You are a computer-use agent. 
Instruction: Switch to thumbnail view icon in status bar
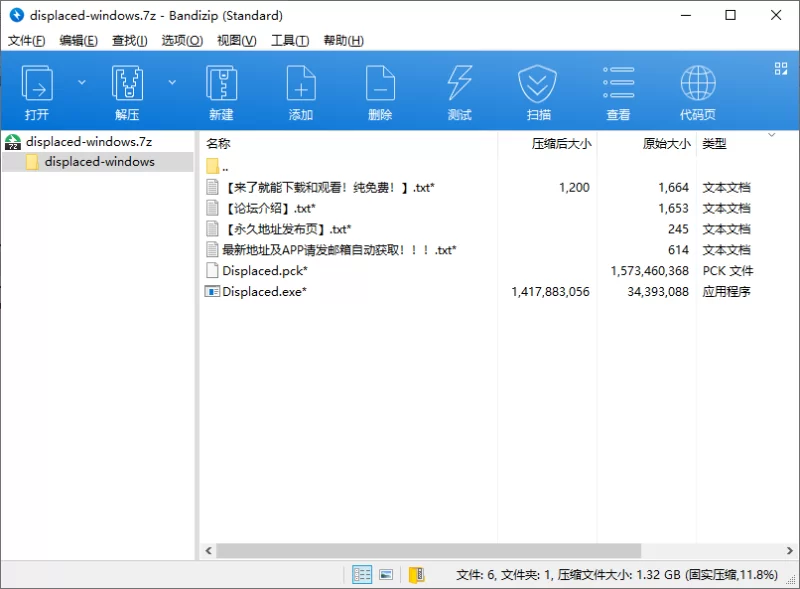(386, 575)
